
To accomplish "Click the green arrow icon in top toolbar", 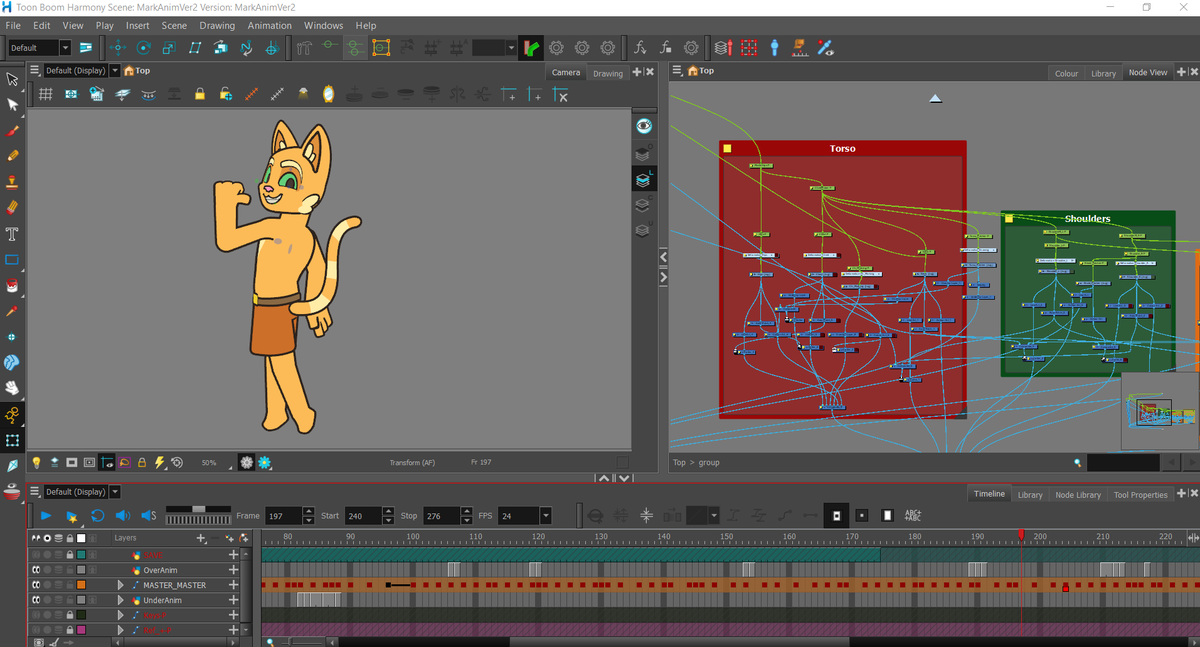I will click(532, 48).
